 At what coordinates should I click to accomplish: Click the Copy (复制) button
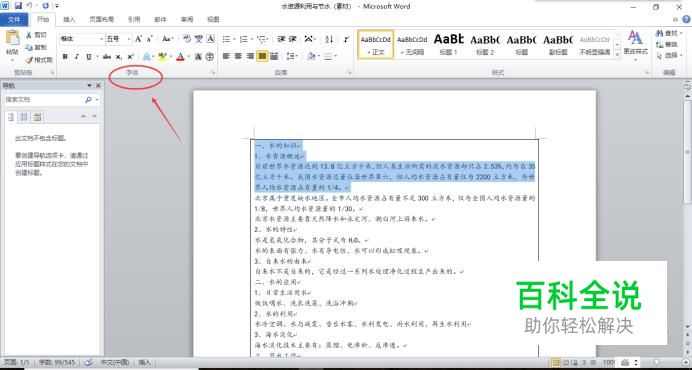point(36,47)
